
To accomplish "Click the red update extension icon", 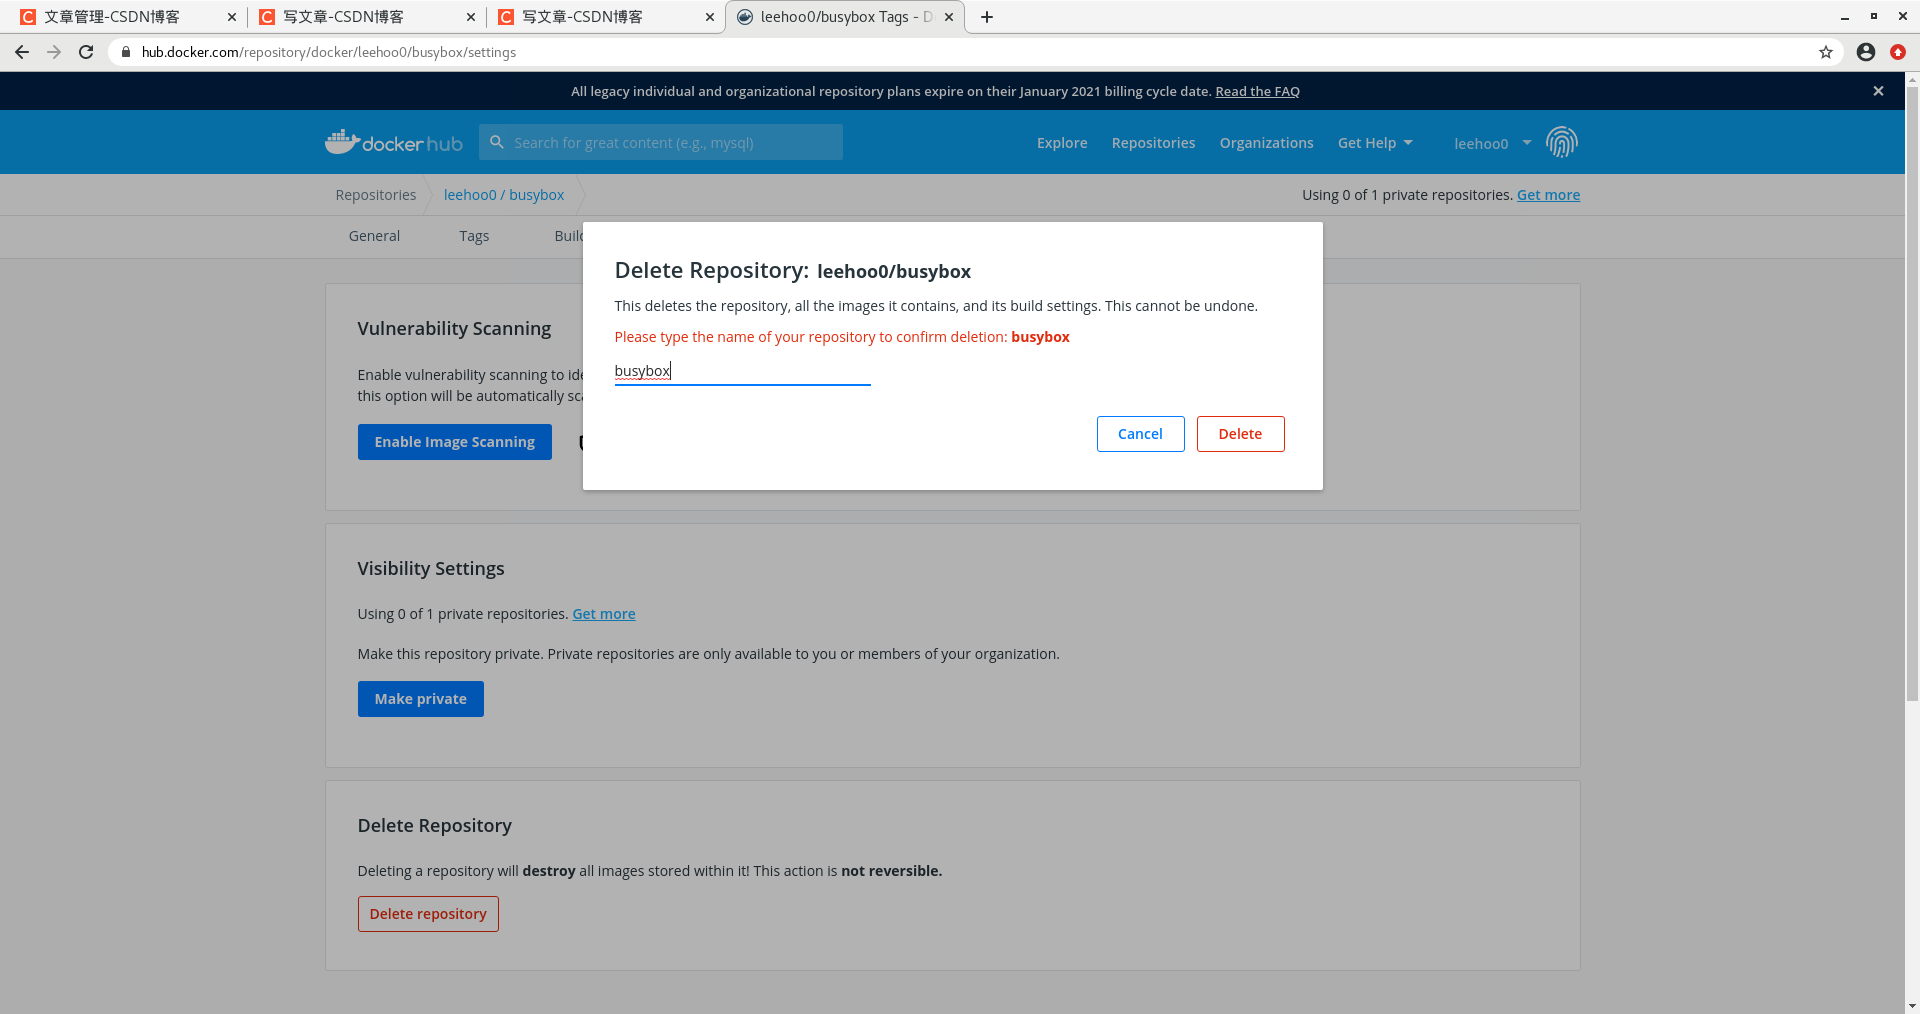I will tap(1898, 52).
